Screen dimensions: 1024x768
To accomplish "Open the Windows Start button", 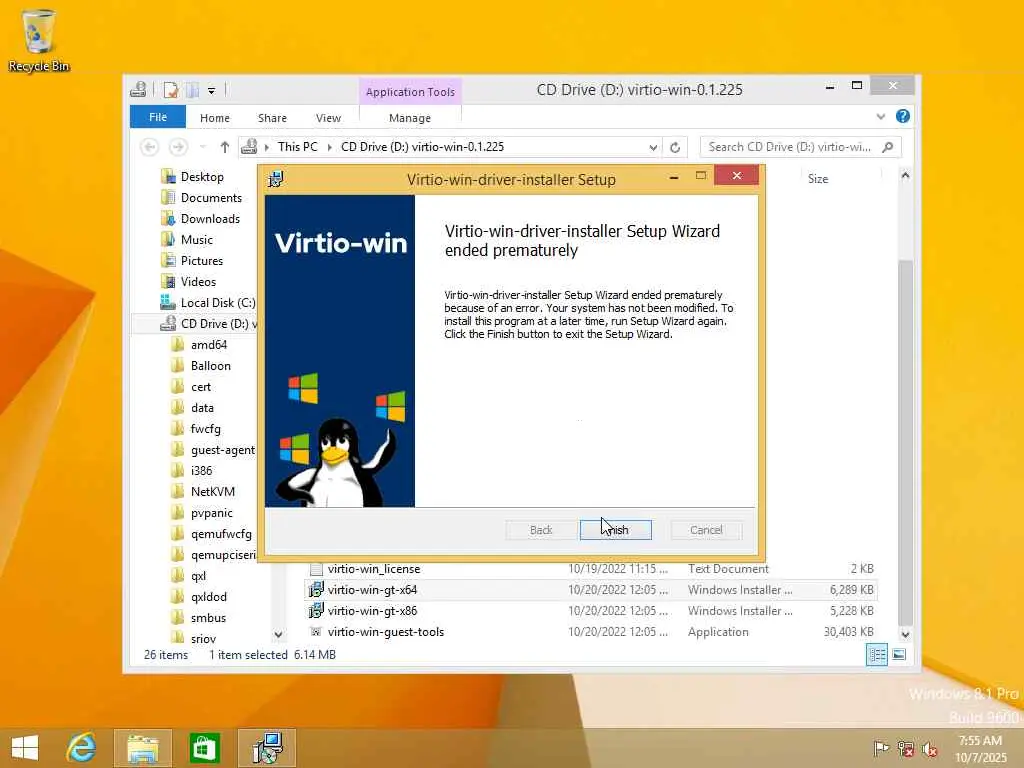I will [25, 748].
